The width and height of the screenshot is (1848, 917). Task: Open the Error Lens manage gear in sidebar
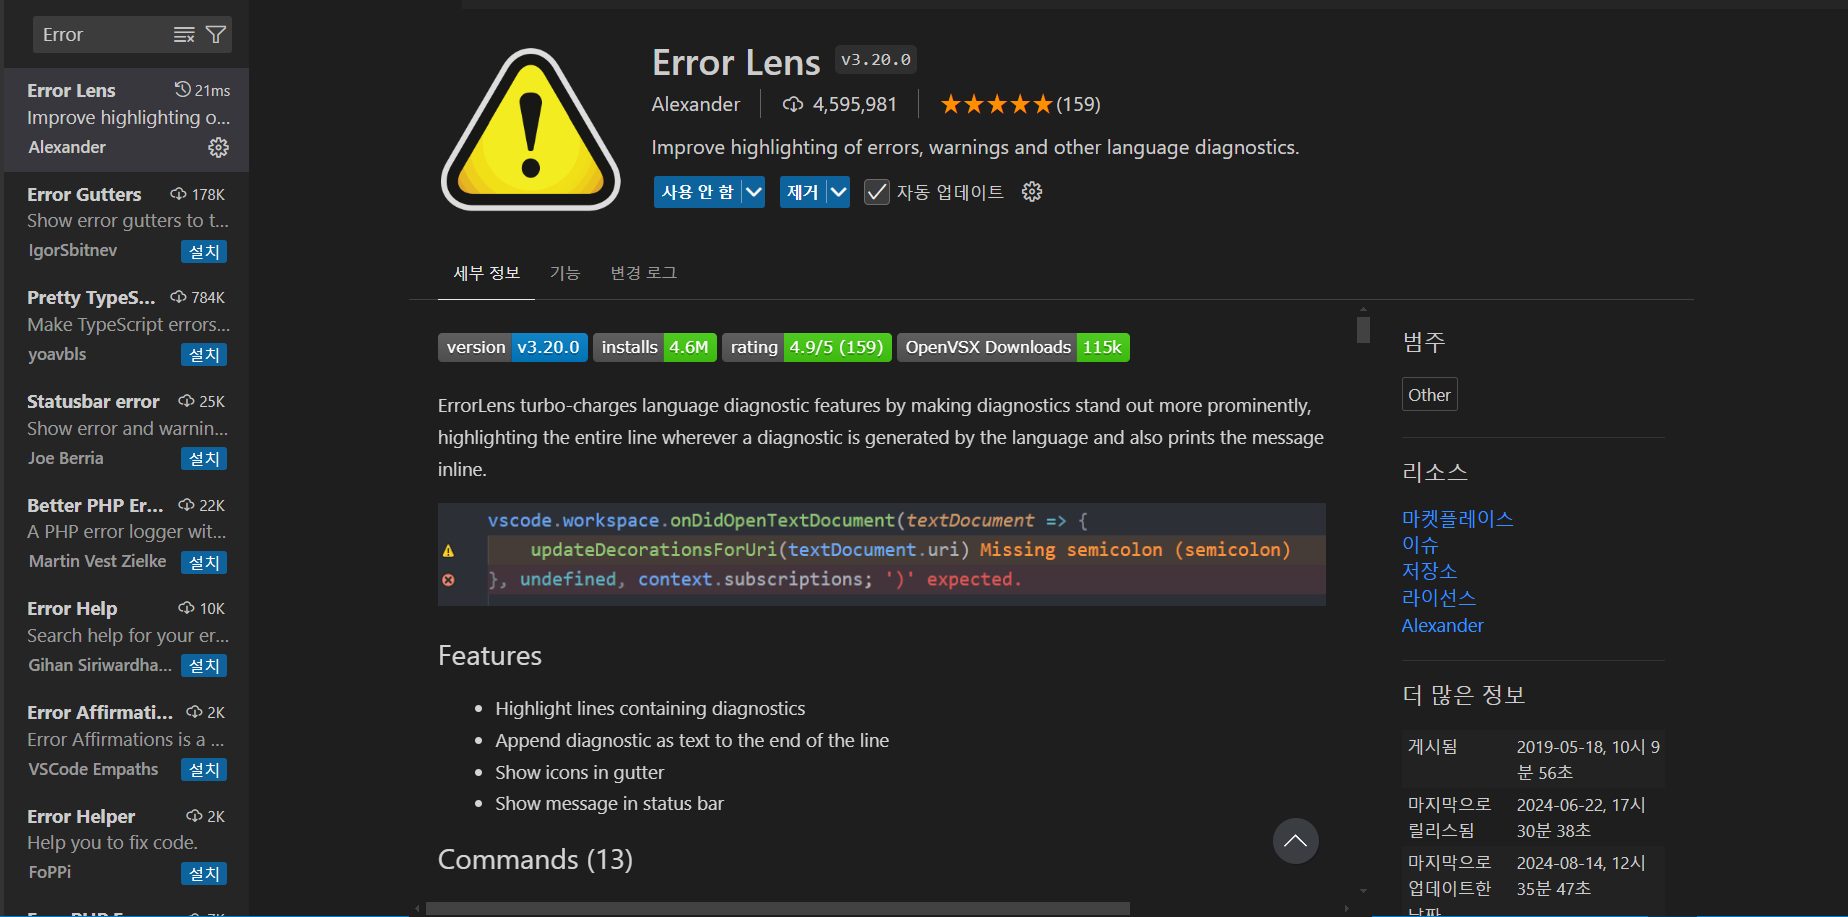(x=218, y=148)
